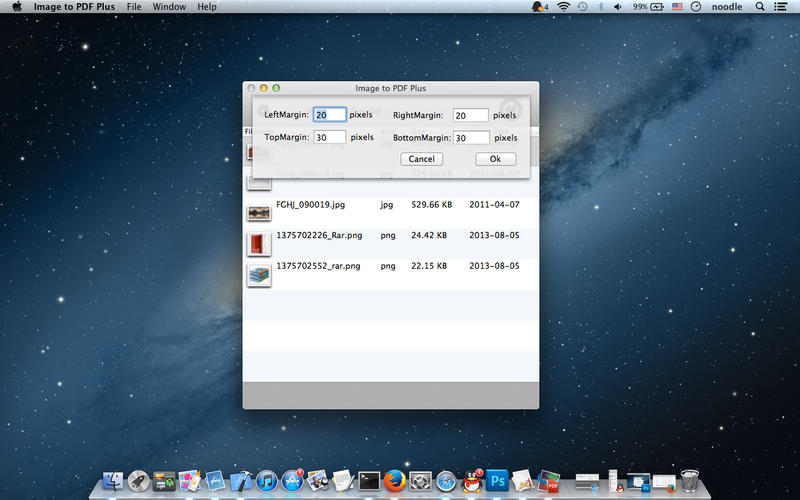Open App Store from the dock
This screenshot has height=500, width=800.
292,481
